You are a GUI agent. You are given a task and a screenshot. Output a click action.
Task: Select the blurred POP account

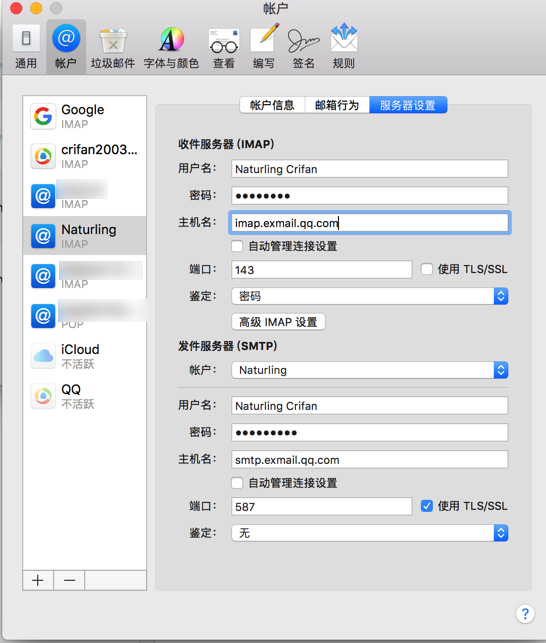(x=85, y=316)
